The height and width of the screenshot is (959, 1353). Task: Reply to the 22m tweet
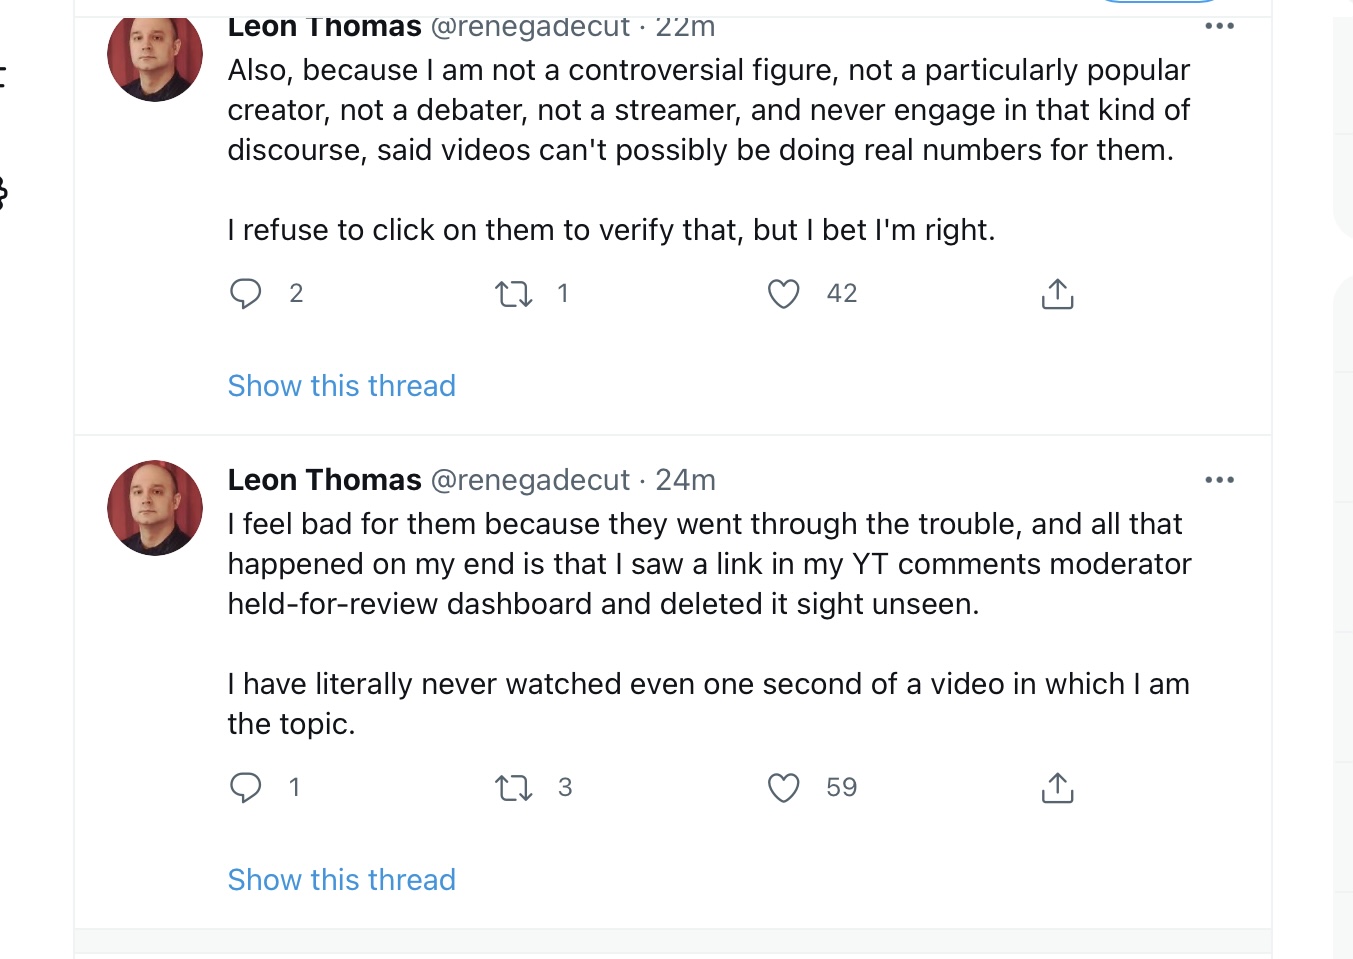245,294
